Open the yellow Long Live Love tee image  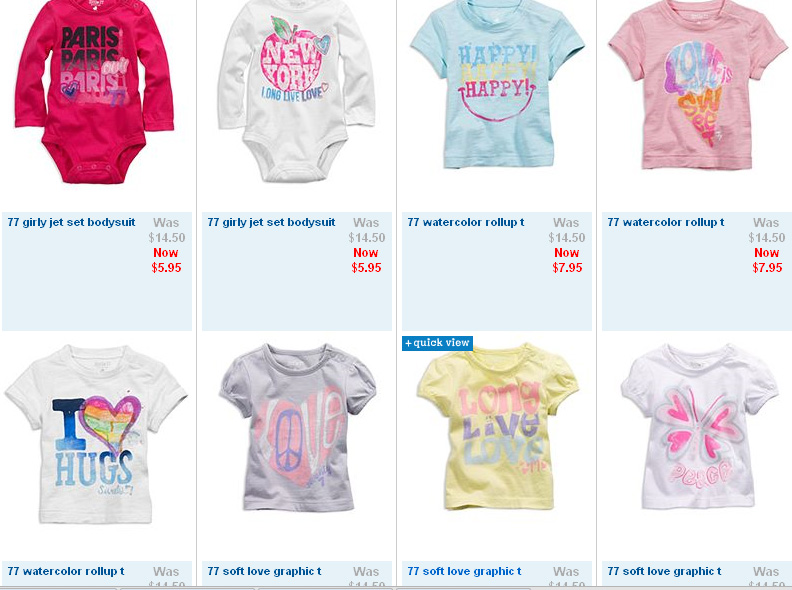tap(498, 427)
